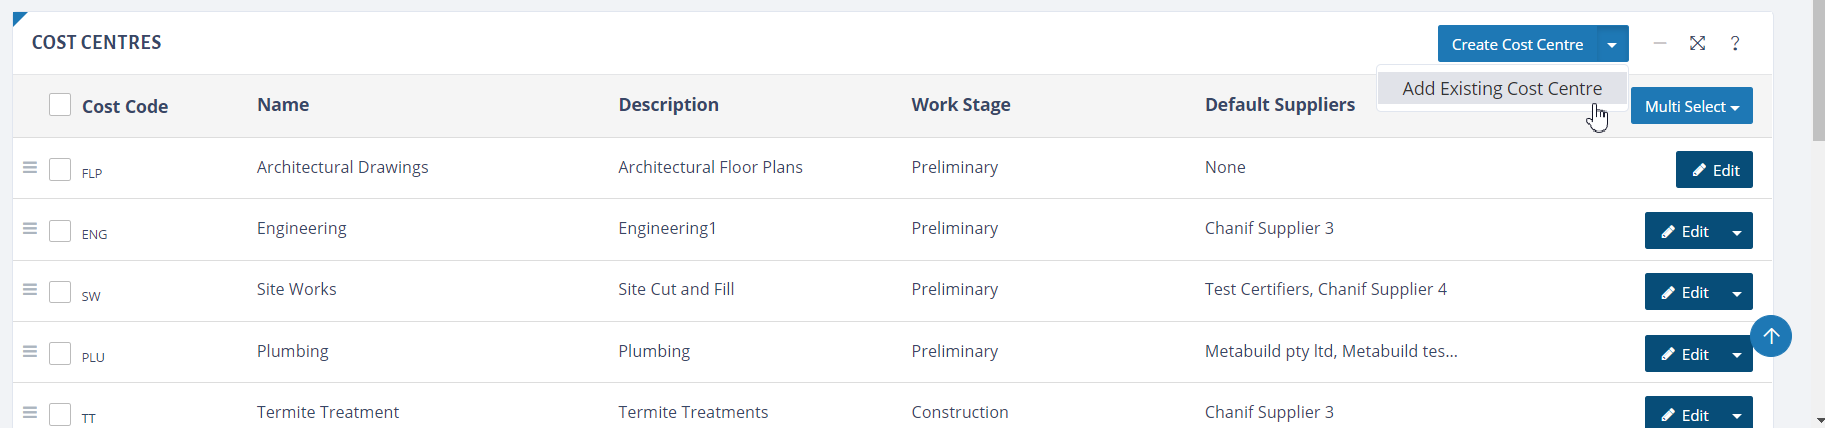Click the drag handle on Plumbing row
This screenshot has height=428, width=1825.
pyautogui.click(x=30, y=351)
